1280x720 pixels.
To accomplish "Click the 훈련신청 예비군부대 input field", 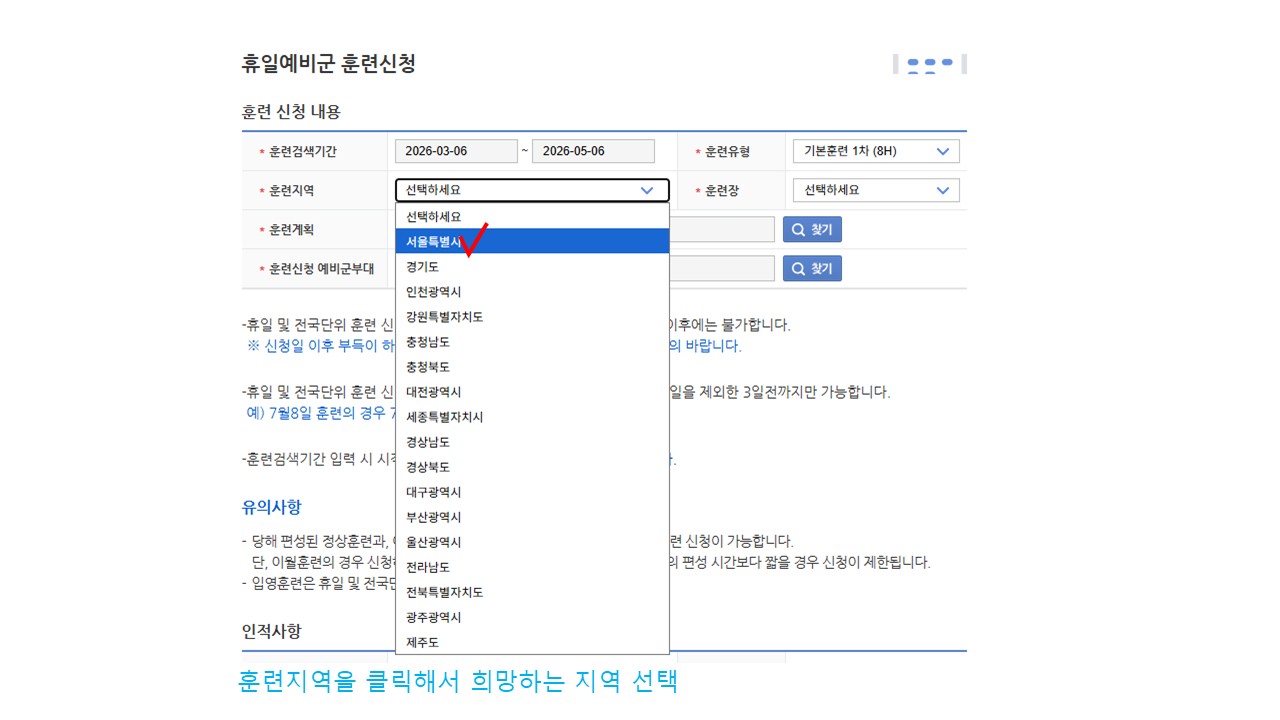I will (721, 268).
